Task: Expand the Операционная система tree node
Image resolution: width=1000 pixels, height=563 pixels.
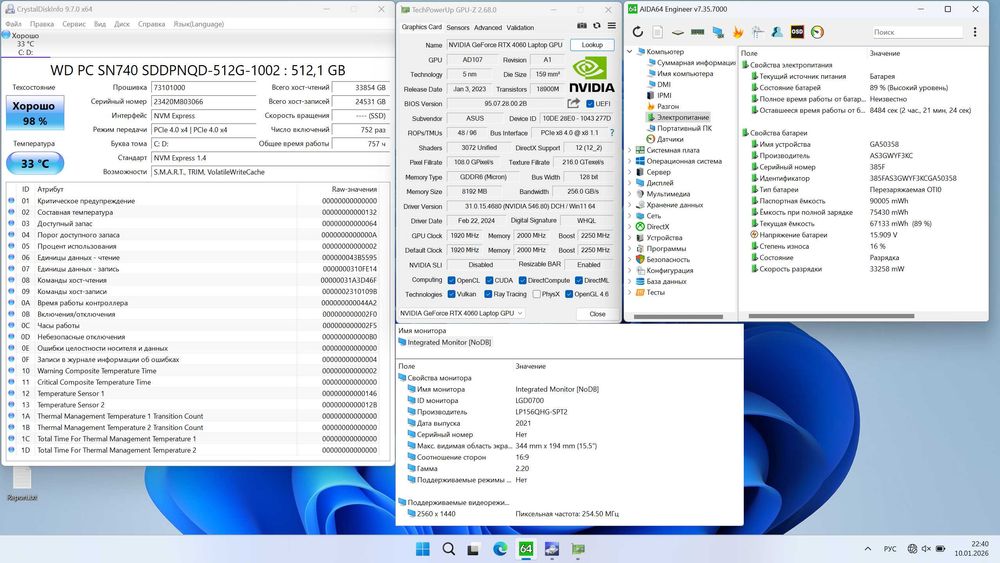Action: click(630, 161)
